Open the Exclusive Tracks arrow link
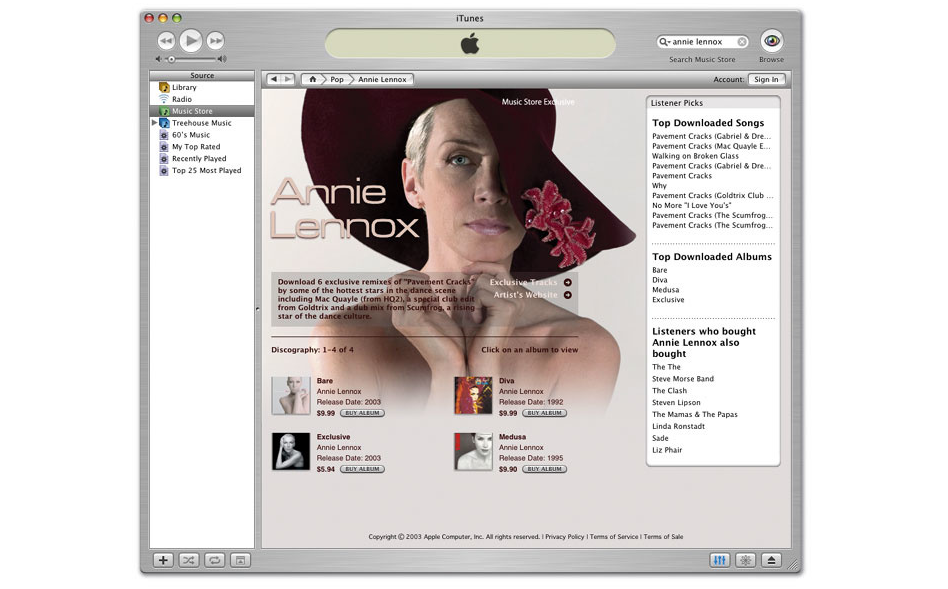This screenshot has height=589, width=948. click(568, 282)
